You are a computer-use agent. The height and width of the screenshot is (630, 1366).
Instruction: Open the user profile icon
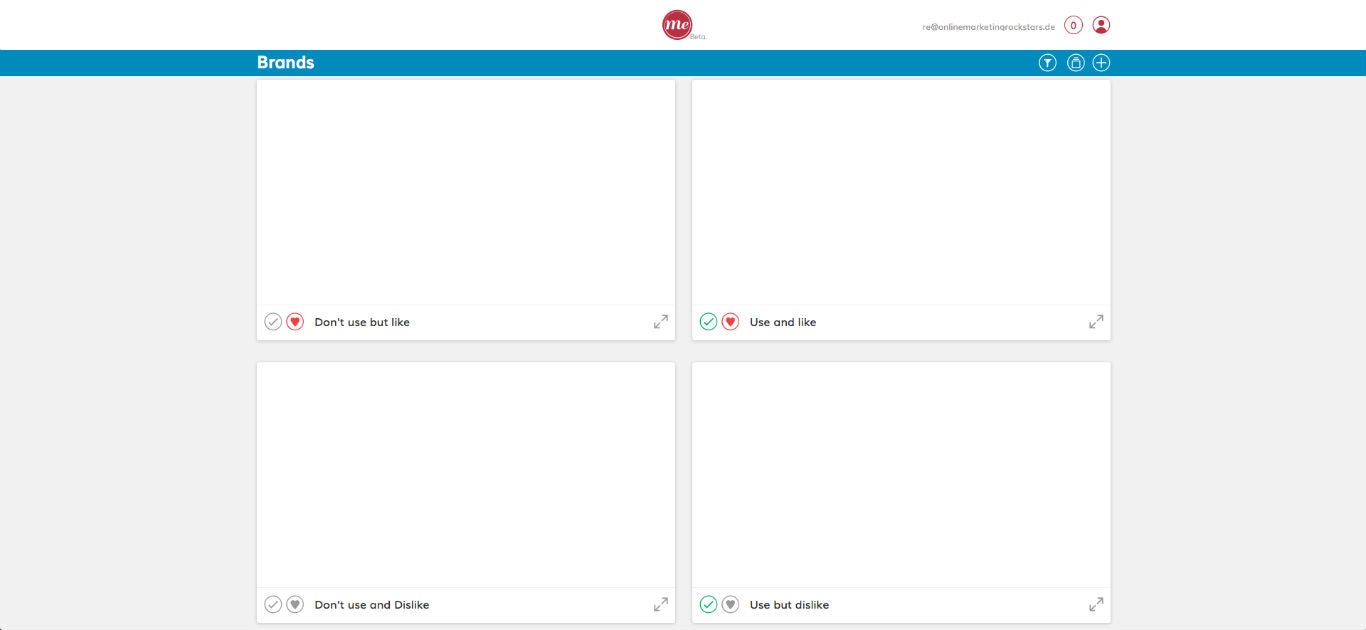tap(1101, 25)
